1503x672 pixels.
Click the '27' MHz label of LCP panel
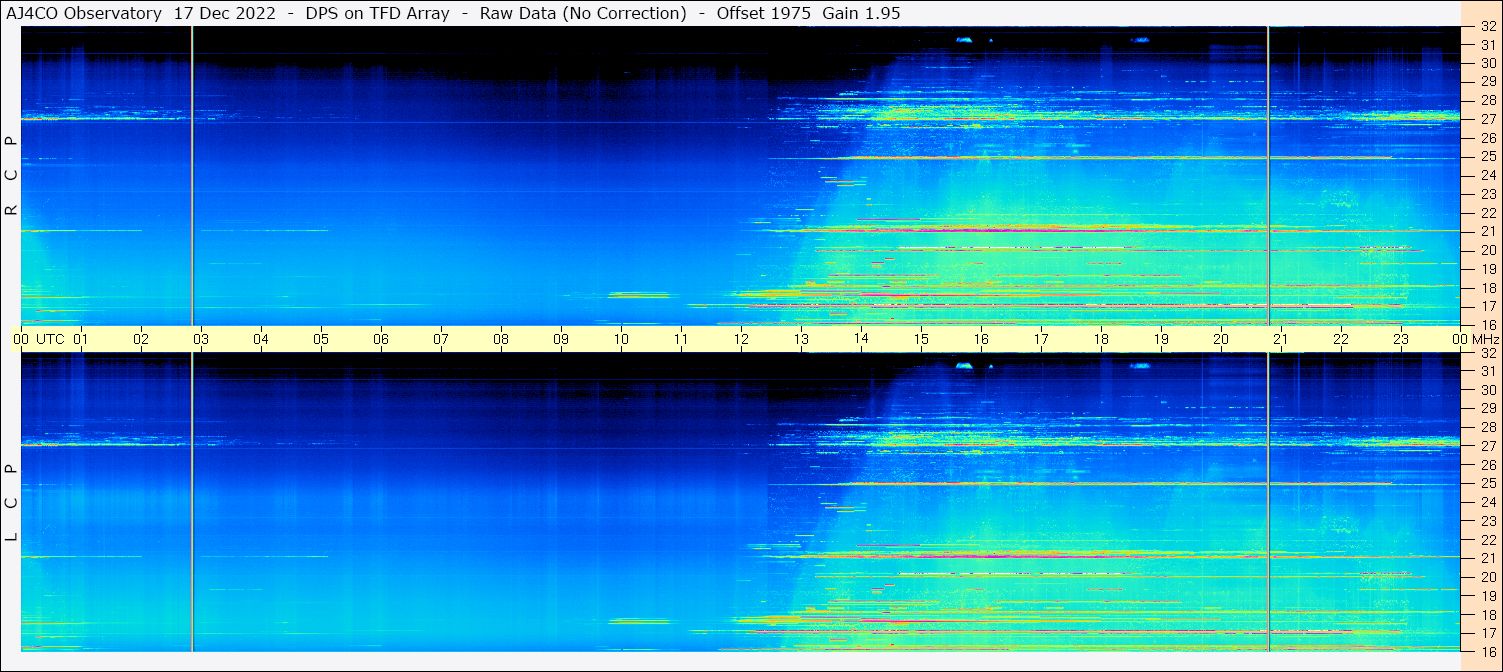(x=1487, y=446)
